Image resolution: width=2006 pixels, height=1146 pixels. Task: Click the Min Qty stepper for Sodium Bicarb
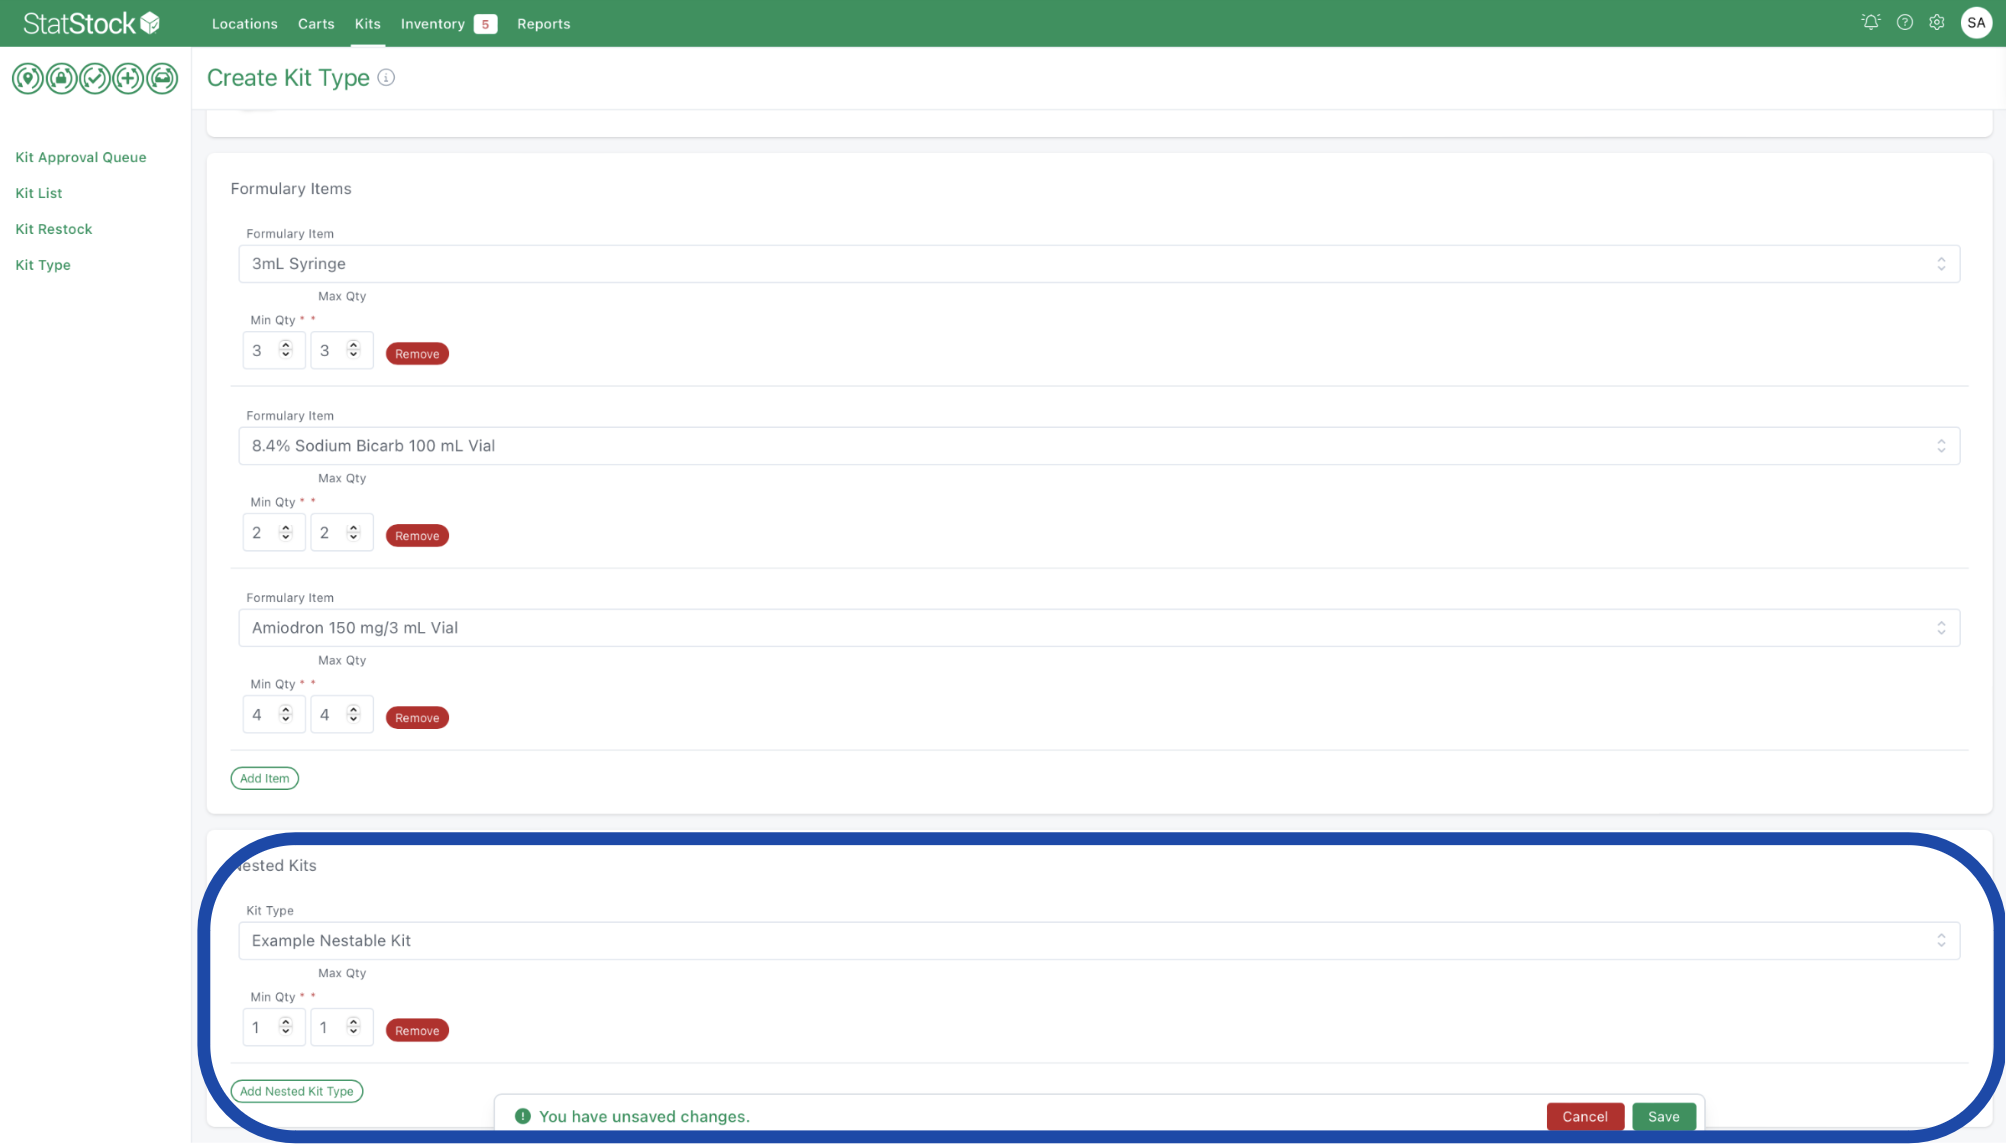pyautogui.click(x=285, y=532)
